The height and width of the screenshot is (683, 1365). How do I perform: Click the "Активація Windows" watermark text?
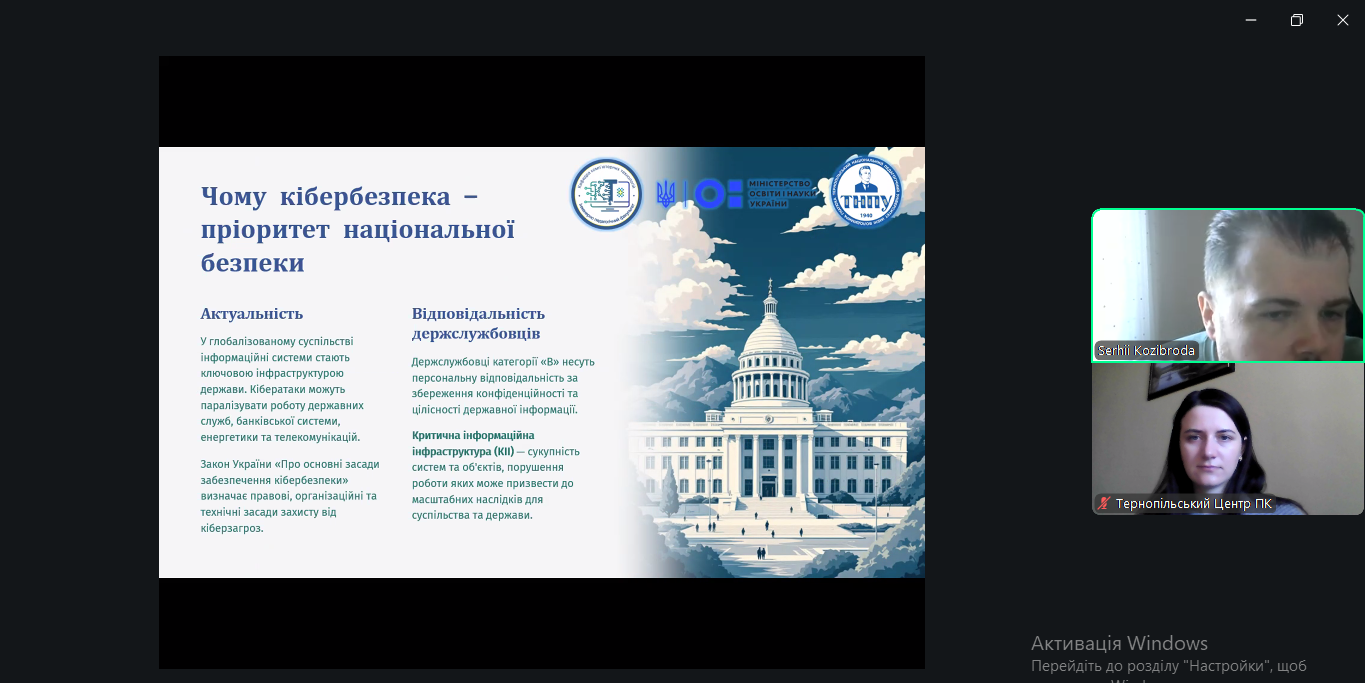(1119, 643)
